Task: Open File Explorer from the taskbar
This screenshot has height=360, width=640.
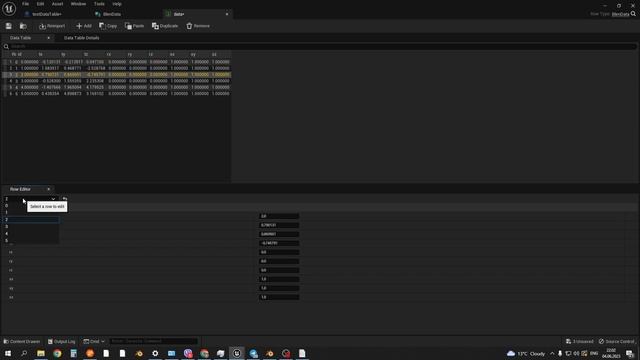Action: [x=41, y=353]
